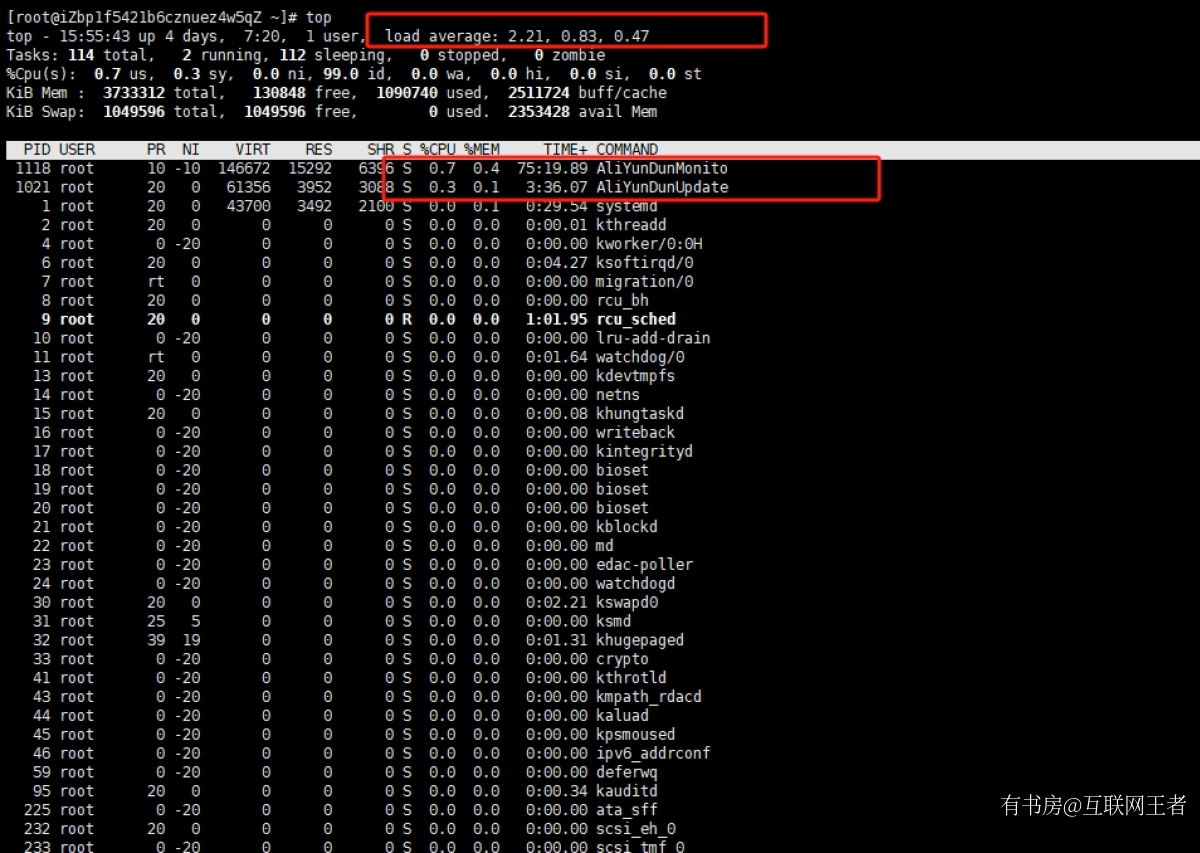Viewport: 1200px width, 853px height.
Task: Click the 0 zombie count
Action: (x=570, y=55)
